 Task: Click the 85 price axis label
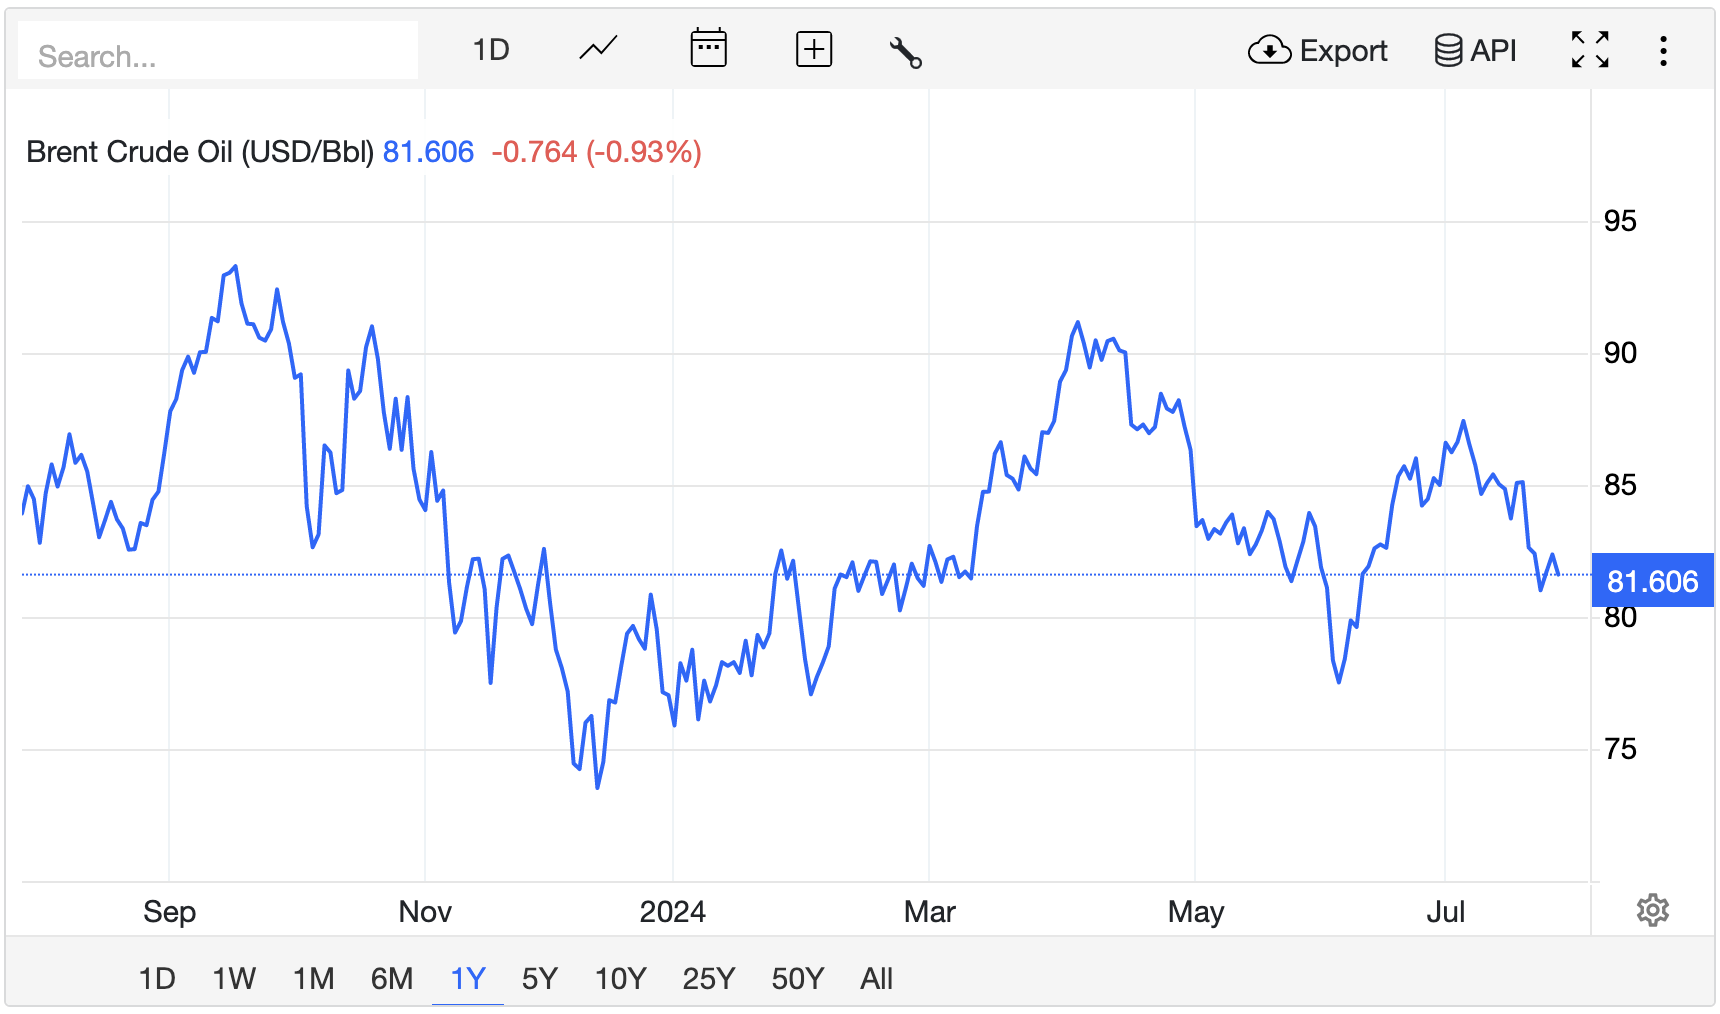point(1620,485)
